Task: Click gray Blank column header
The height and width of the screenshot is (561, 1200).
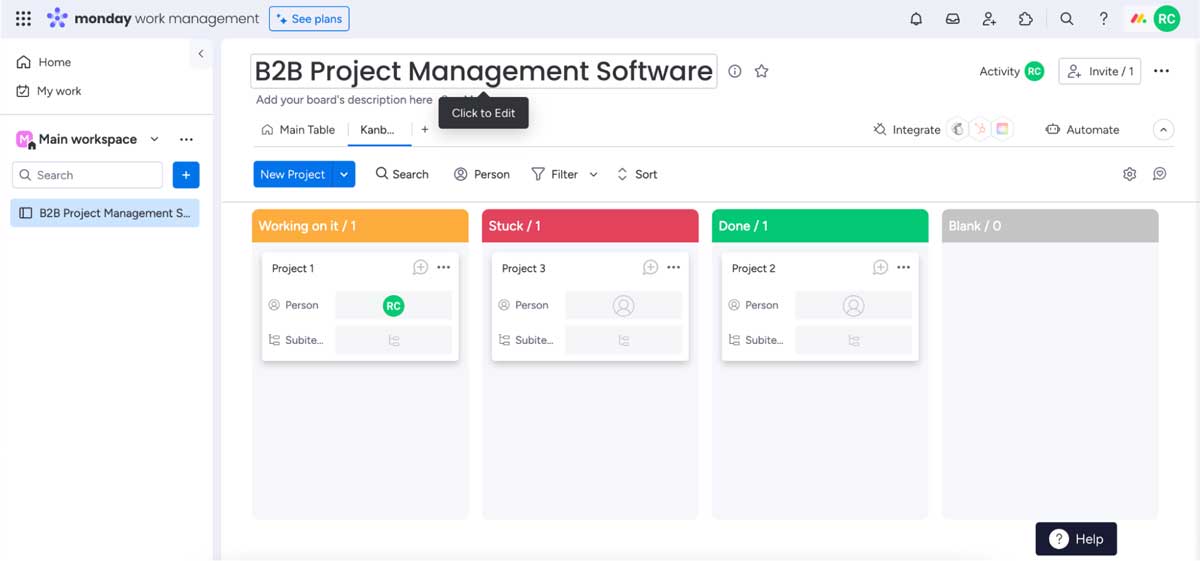Action: click(x=1050, y=226)
